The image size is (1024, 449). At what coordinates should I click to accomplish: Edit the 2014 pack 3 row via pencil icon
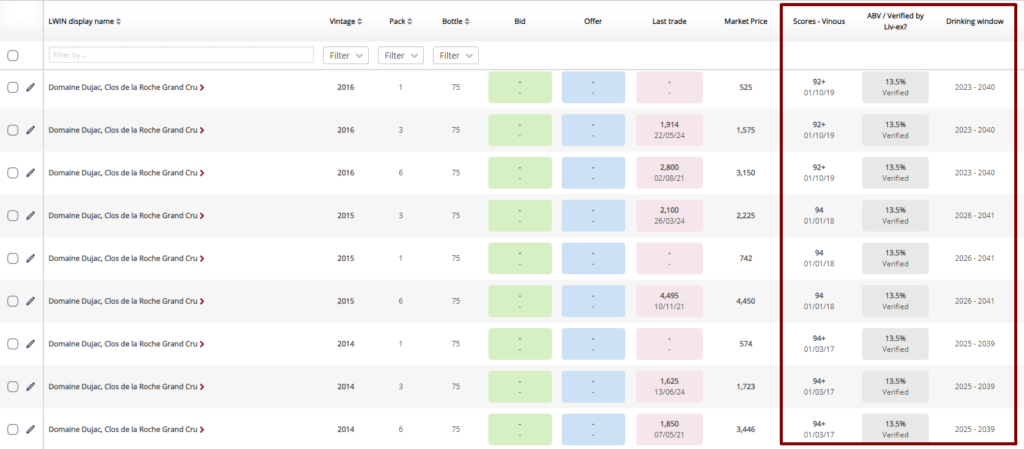coord(30,386)
